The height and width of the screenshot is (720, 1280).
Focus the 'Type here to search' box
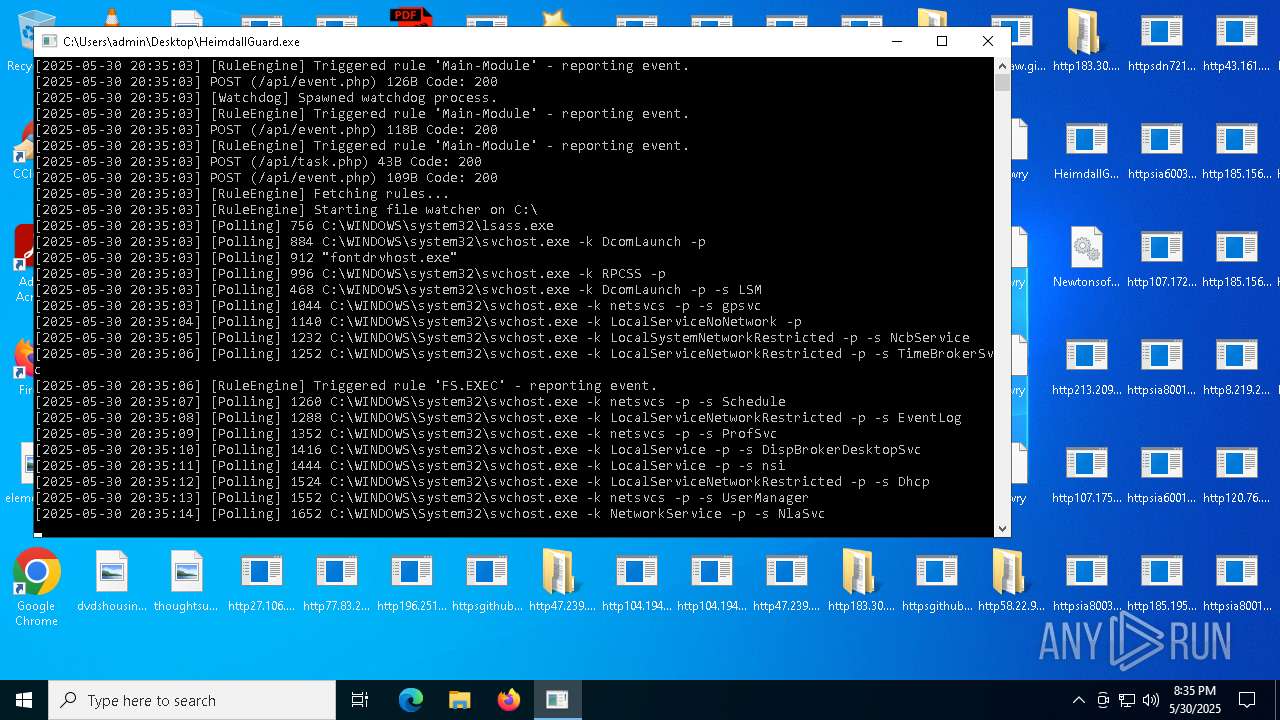[x=192, y=700]
